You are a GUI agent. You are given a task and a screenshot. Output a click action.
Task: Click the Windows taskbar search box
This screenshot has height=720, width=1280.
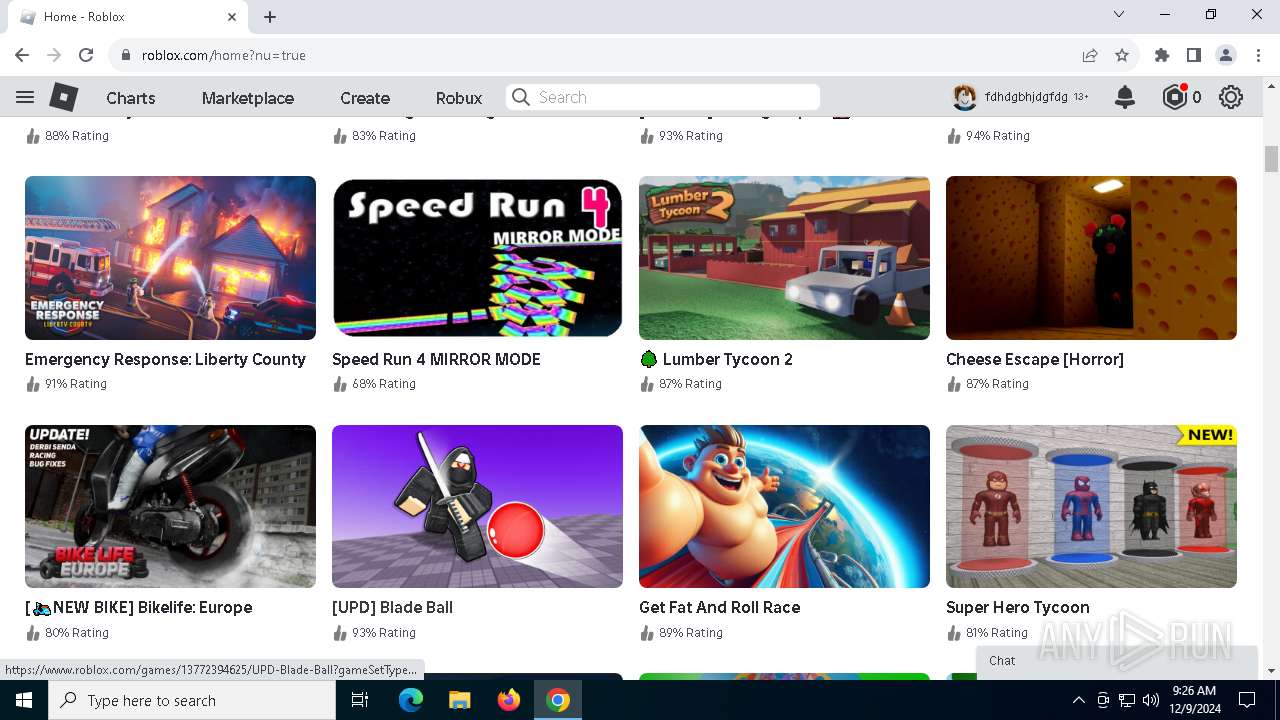(x=192, y=700)
